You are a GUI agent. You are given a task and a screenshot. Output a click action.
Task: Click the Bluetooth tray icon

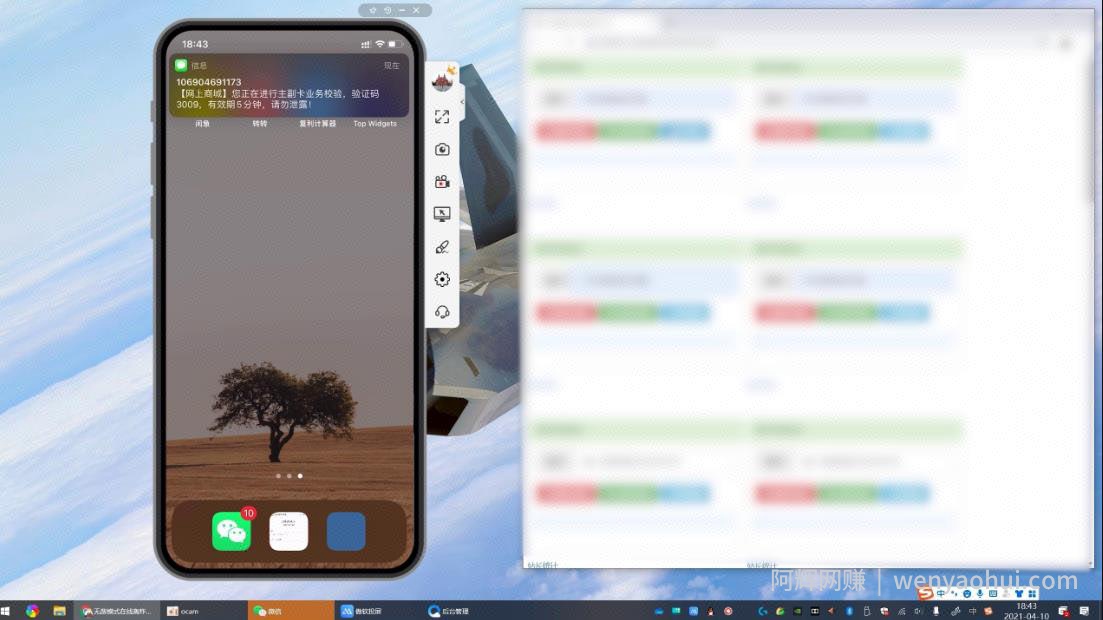pyautogui.click(x=849, y=611)
